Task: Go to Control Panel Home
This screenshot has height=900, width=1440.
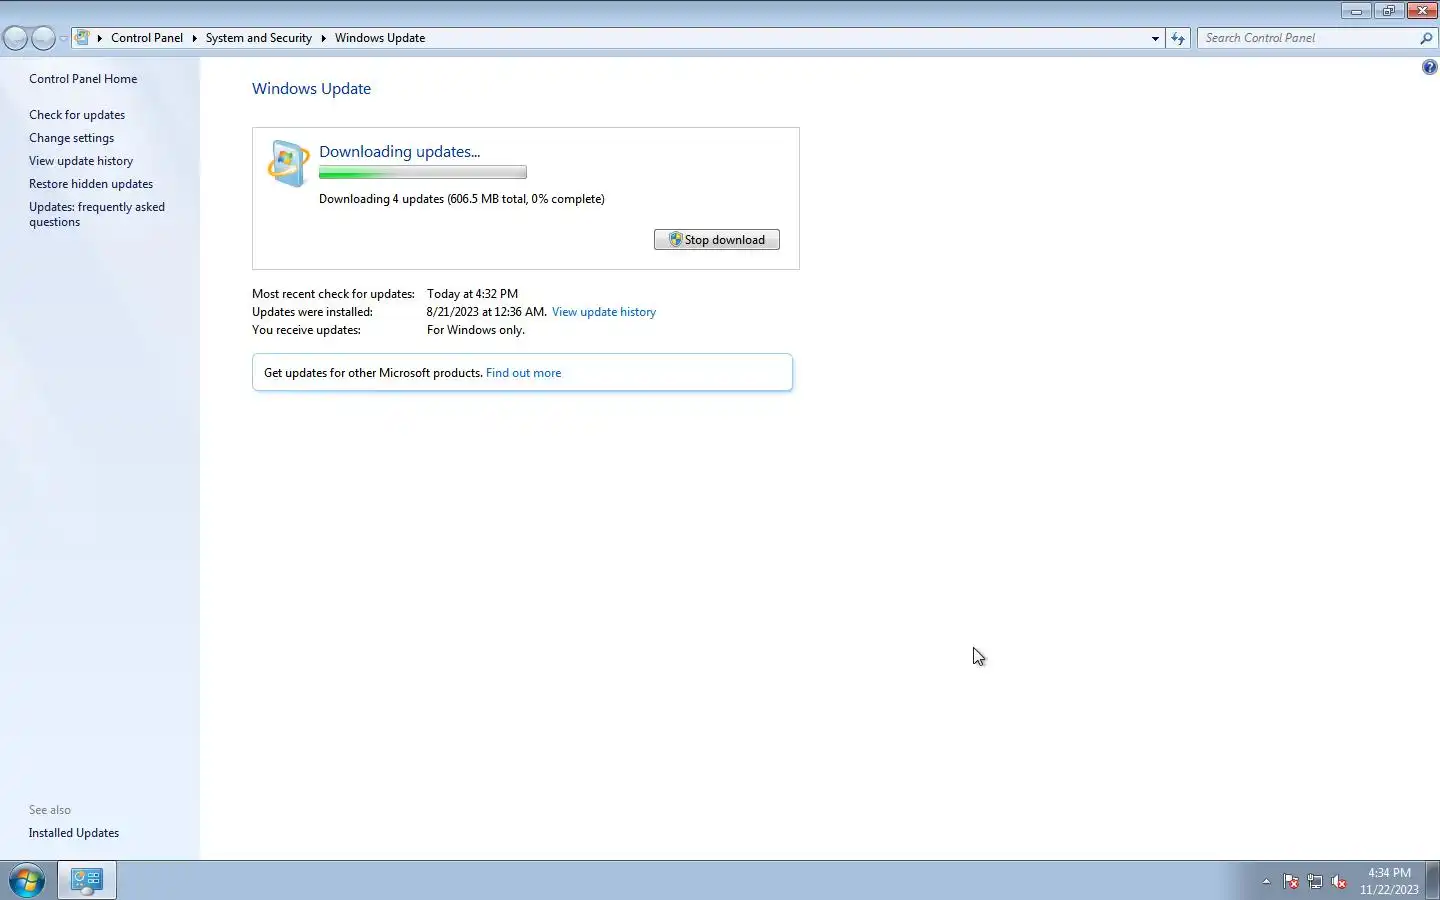Action: tap(83, 79)
